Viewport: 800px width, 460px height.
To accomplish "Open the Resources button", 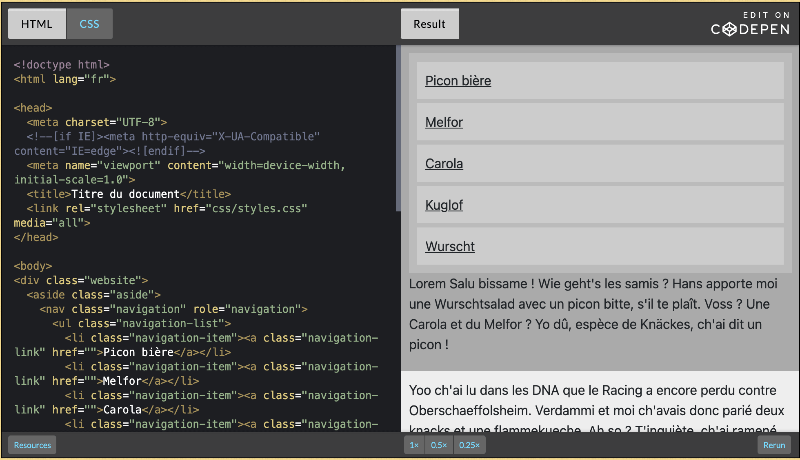I will pyautogui.click(x=32, y=445).
